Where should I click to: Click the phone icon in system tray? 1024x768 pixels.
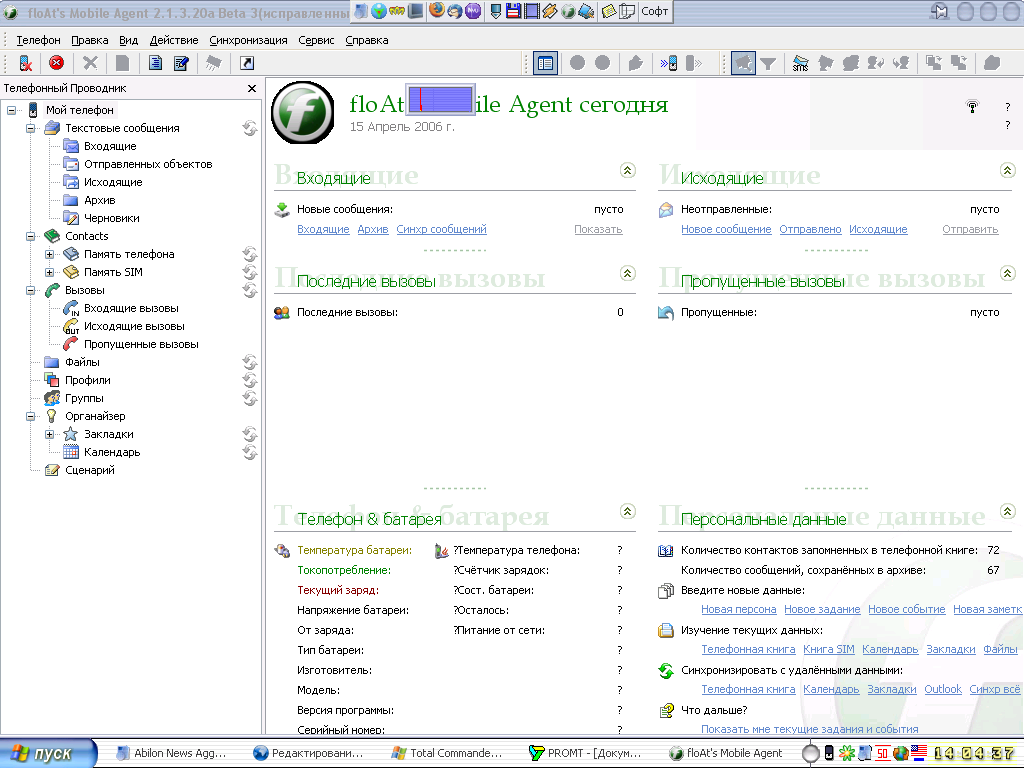point(829,753)
